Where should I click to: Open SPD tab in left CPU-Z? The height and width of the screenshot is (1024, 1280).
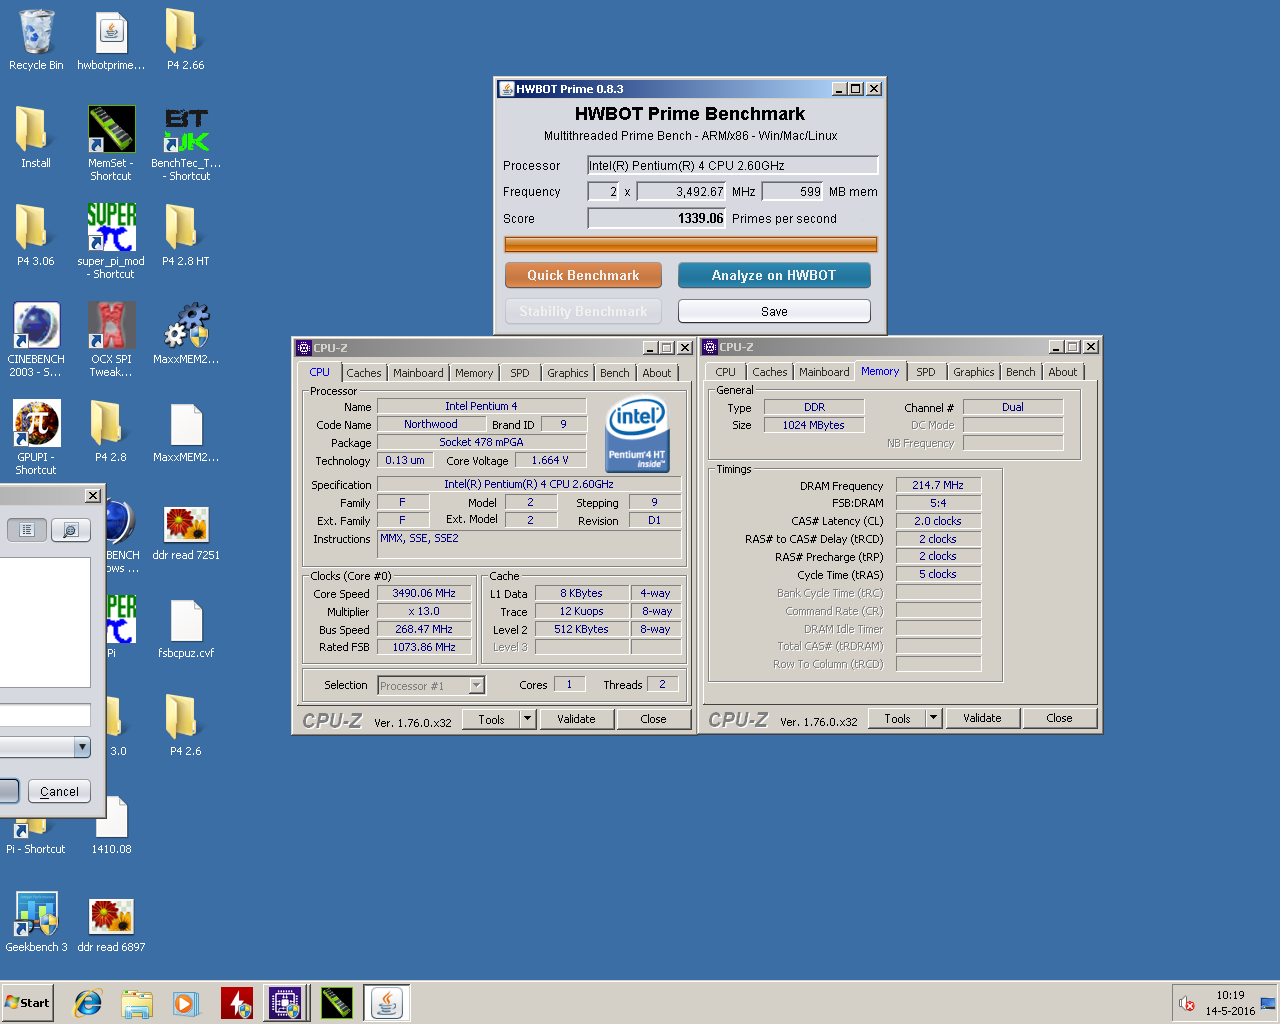520,373
